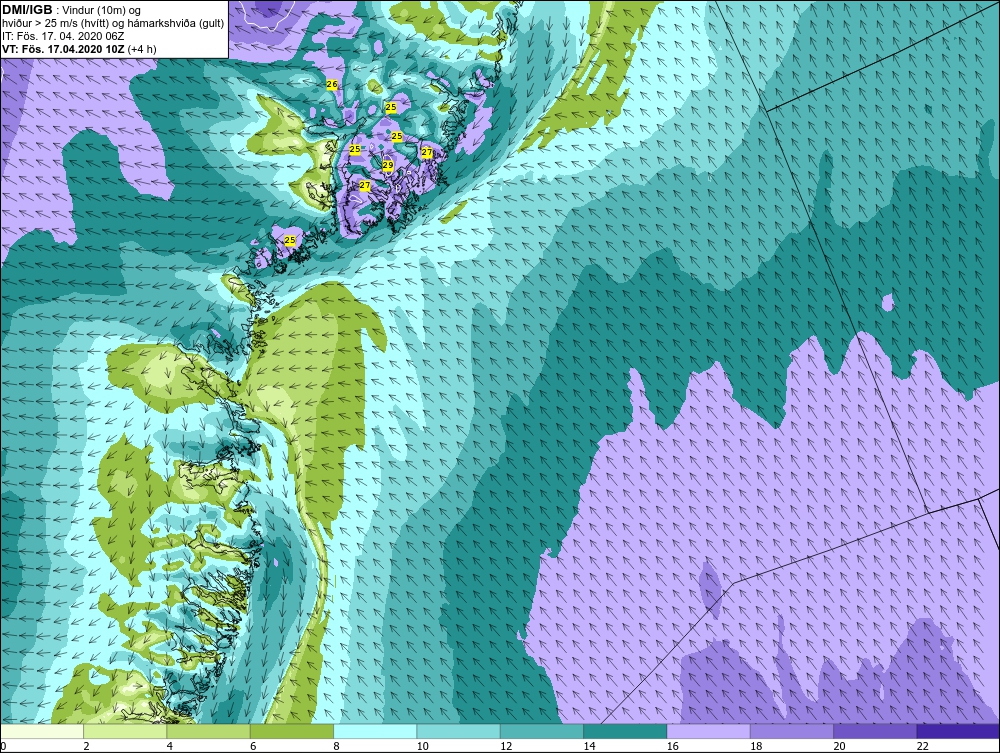Select the 4–6 m/s green legend swatch
This screenshot has width=1000, height=753.
209,731
